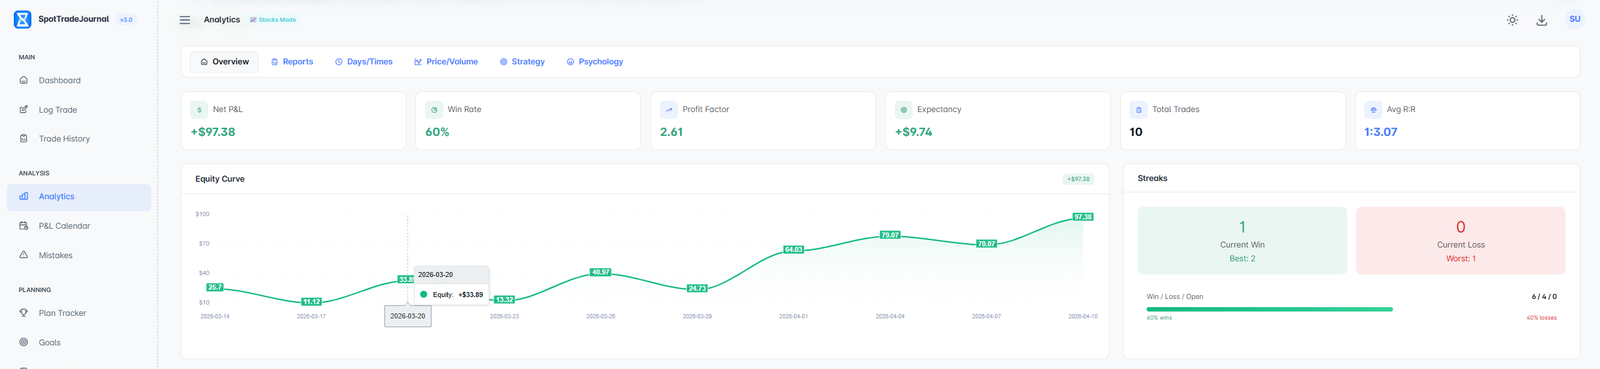Click the '40% losses' label
This screenshot has width=1600, height=369.
point(1541,318)
